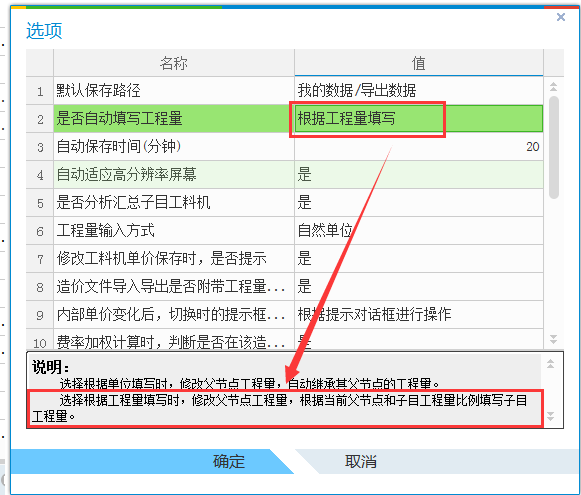
Task: Click the table scrollbar down arrow
Action: 554,339
